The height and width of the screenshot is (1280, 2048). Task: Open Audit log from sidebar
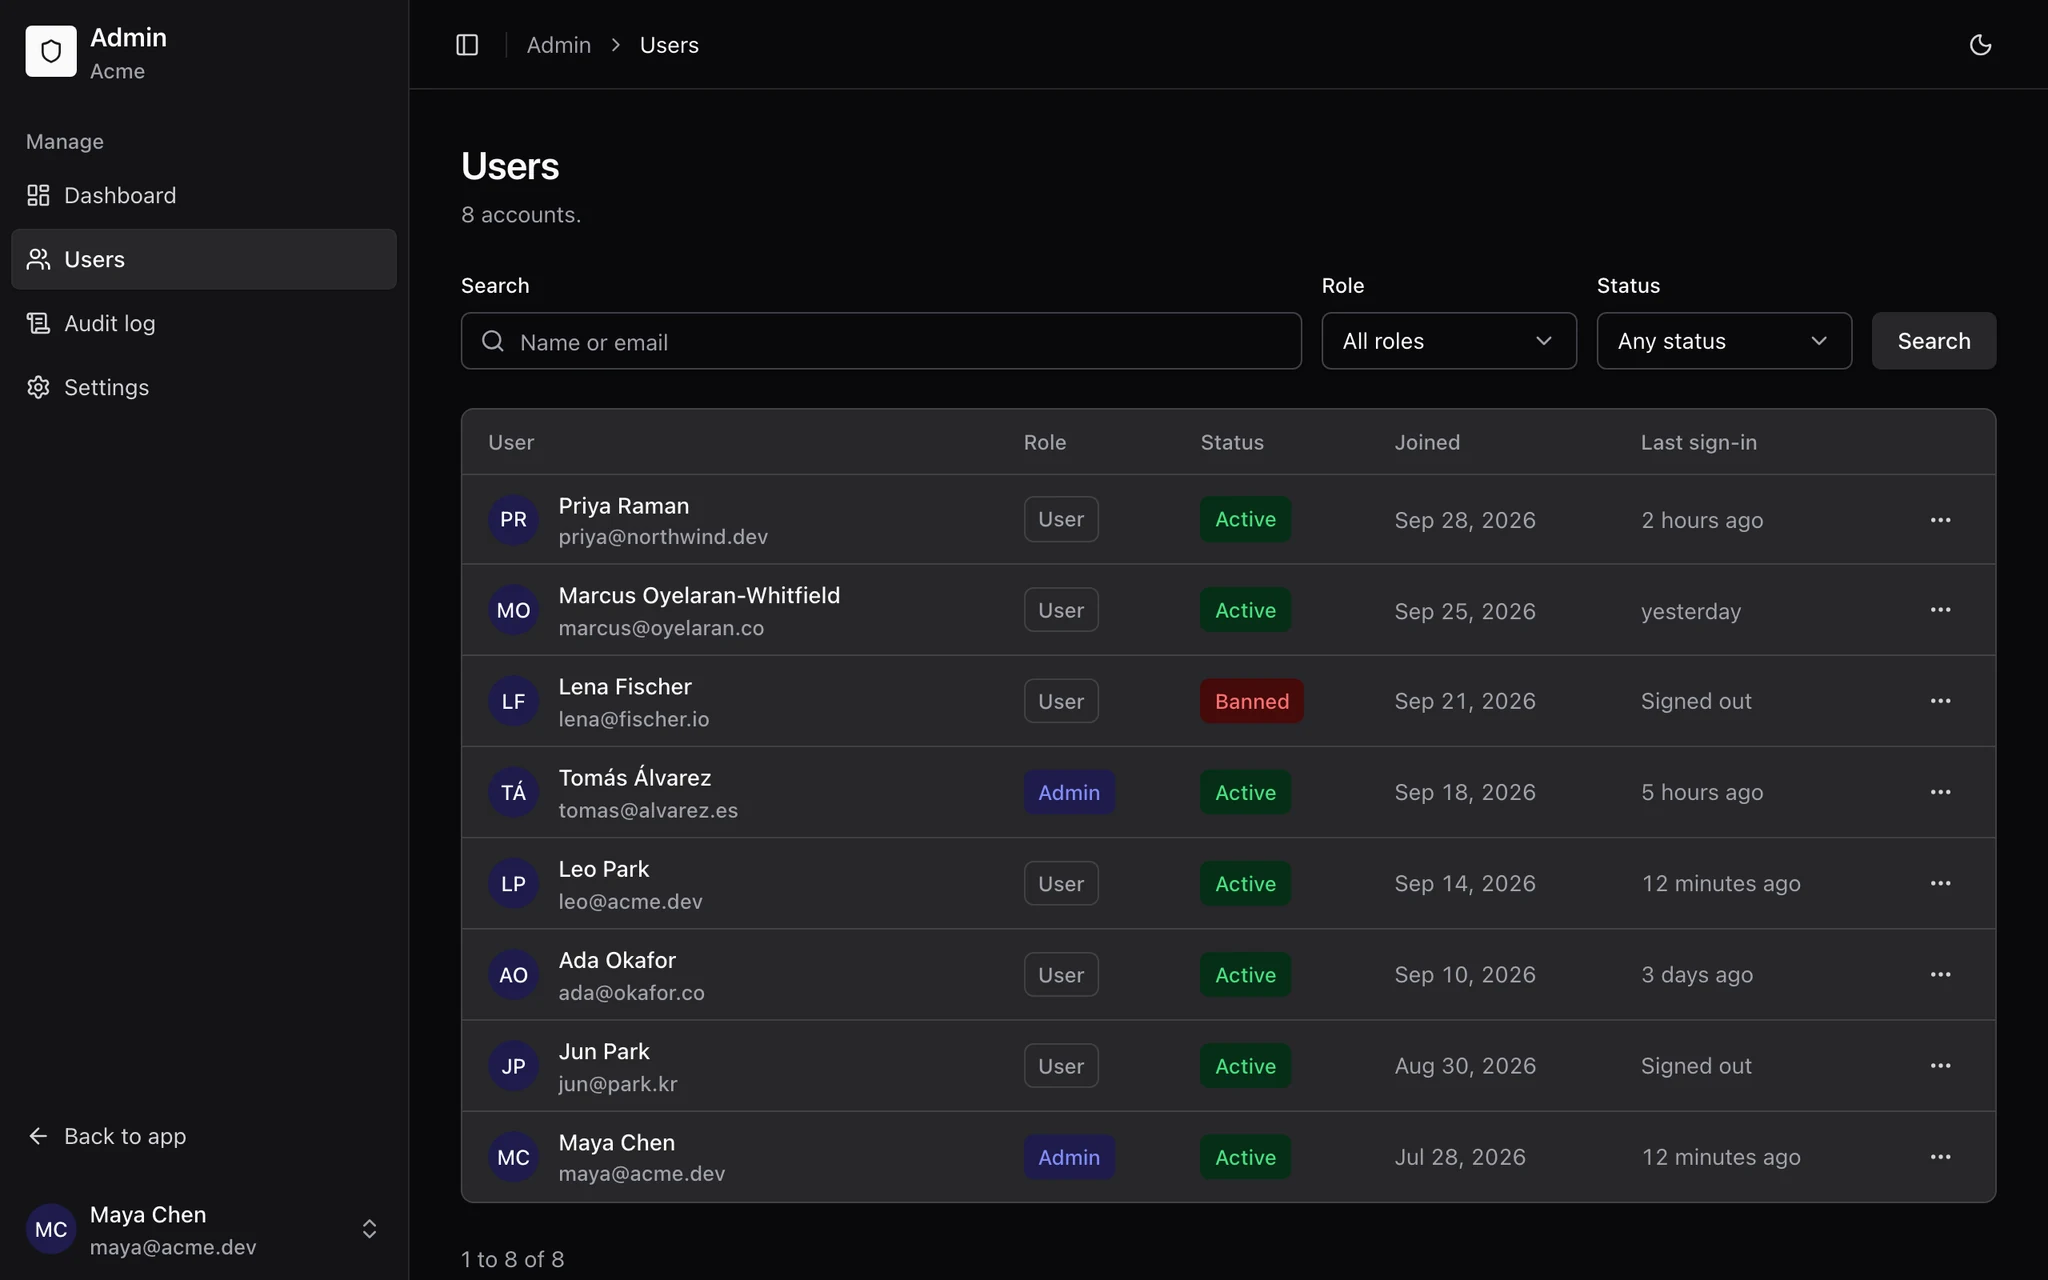pyautogui.click(x=204, y=323)
